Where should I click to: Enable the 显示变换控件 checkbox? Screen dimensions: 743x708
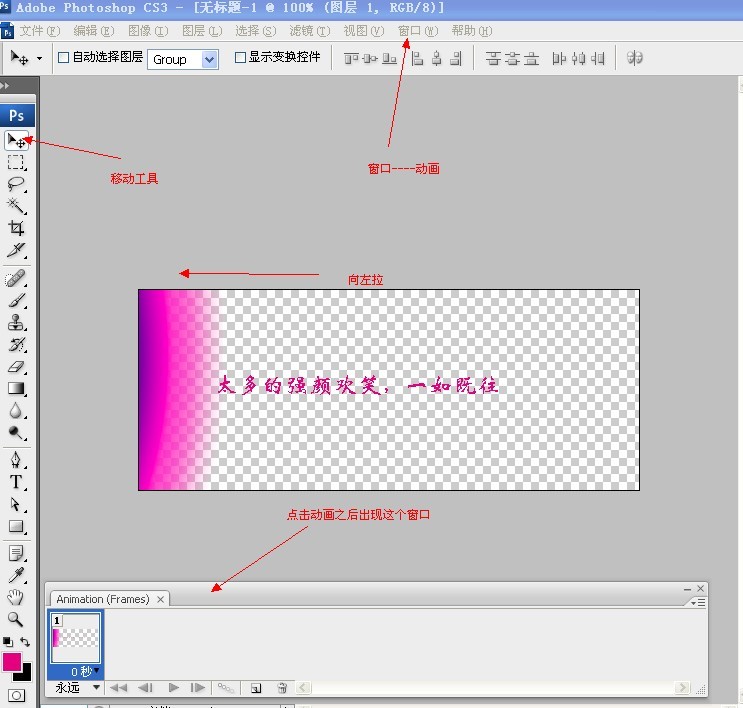tap(240, 57)
